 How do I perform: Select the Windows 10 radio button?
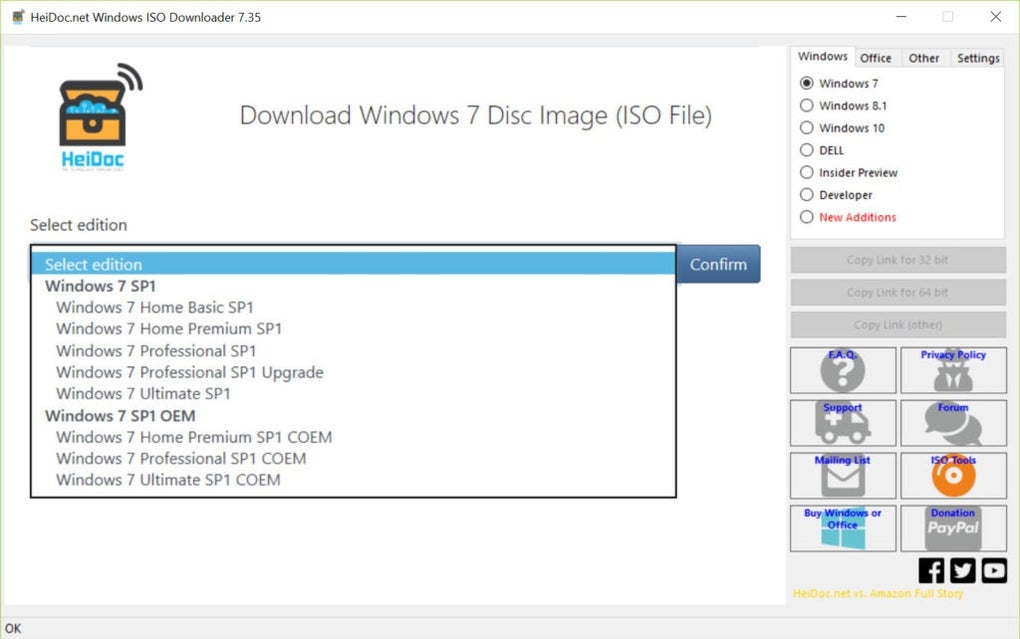point(807,128)
